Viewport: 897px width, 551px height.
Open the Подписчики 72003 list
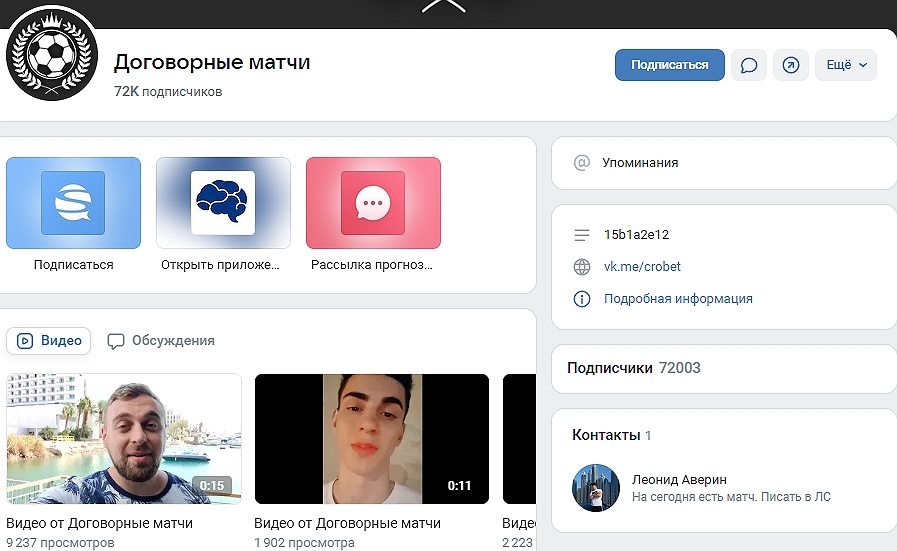634,368
